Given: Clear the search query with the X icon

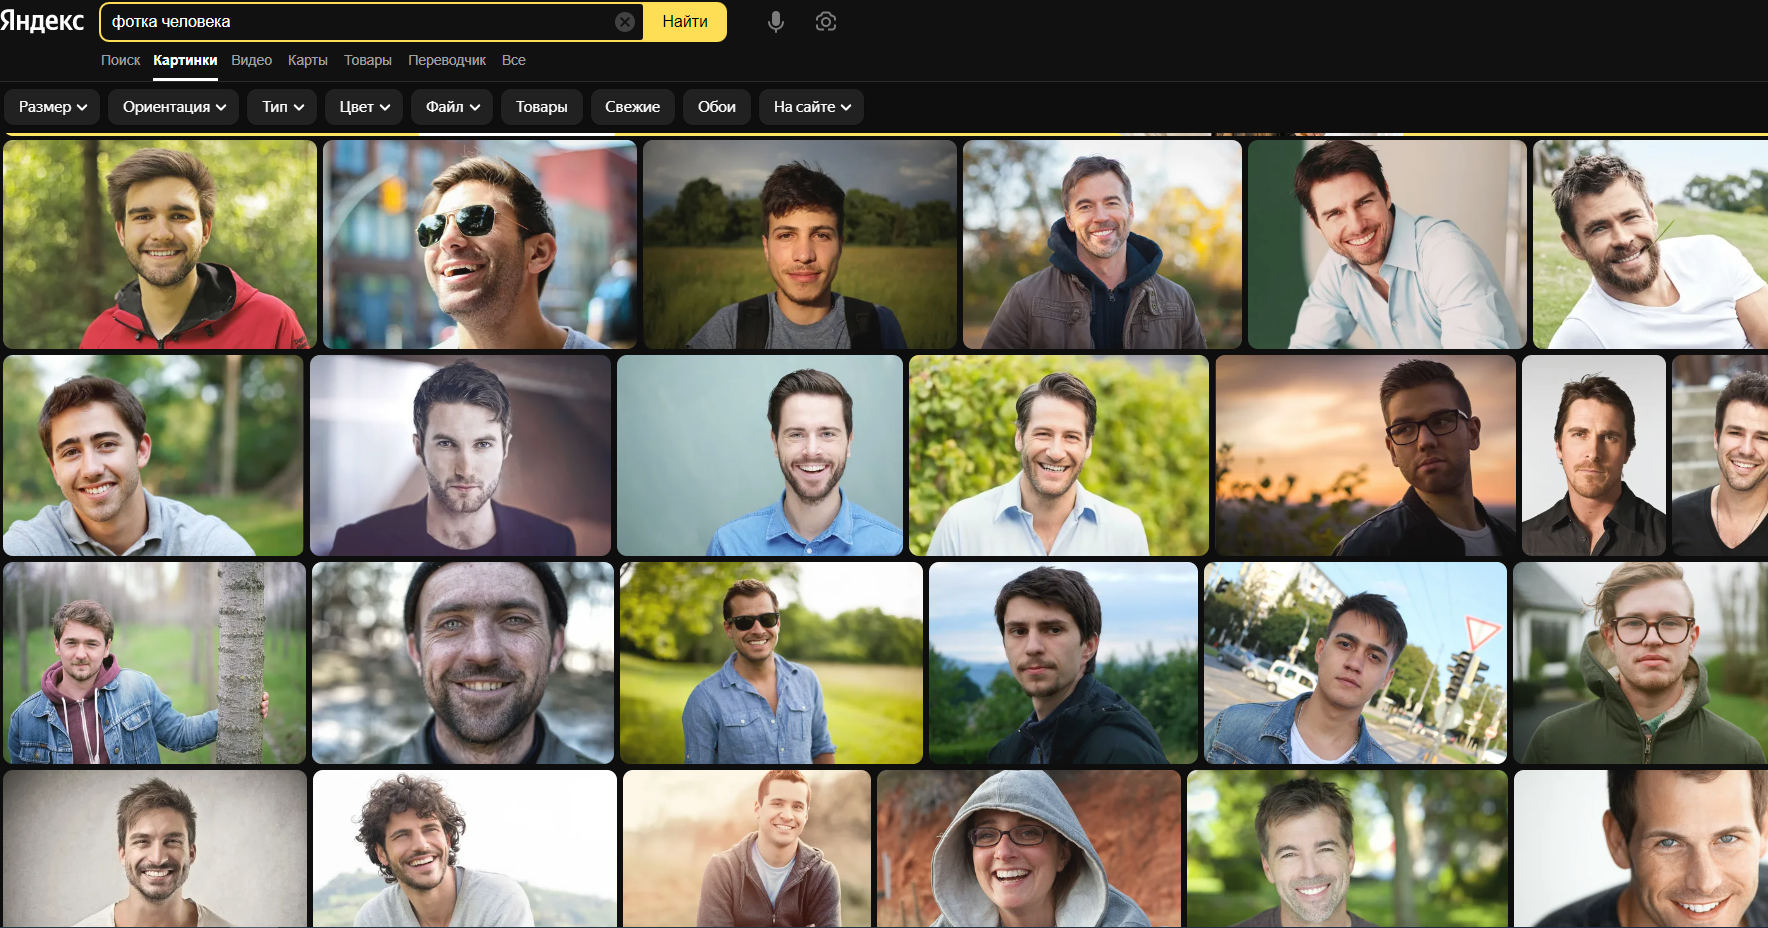Looking at the screenshot, I should pyautogui.click(x=625, y=22).
